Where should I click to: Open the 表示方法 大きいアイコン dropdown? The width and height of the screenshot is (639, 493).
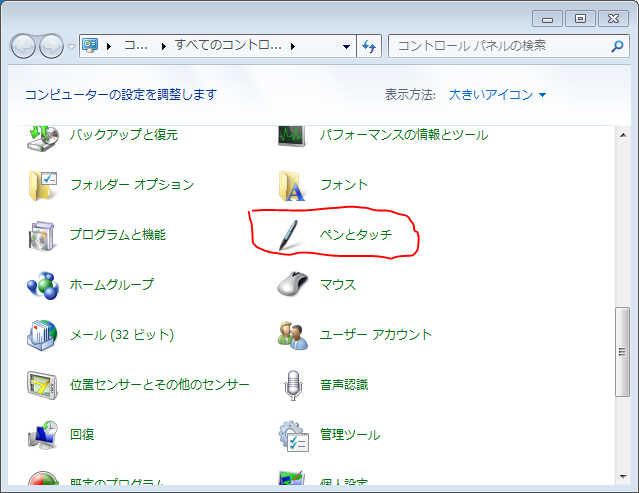point(497,94)
